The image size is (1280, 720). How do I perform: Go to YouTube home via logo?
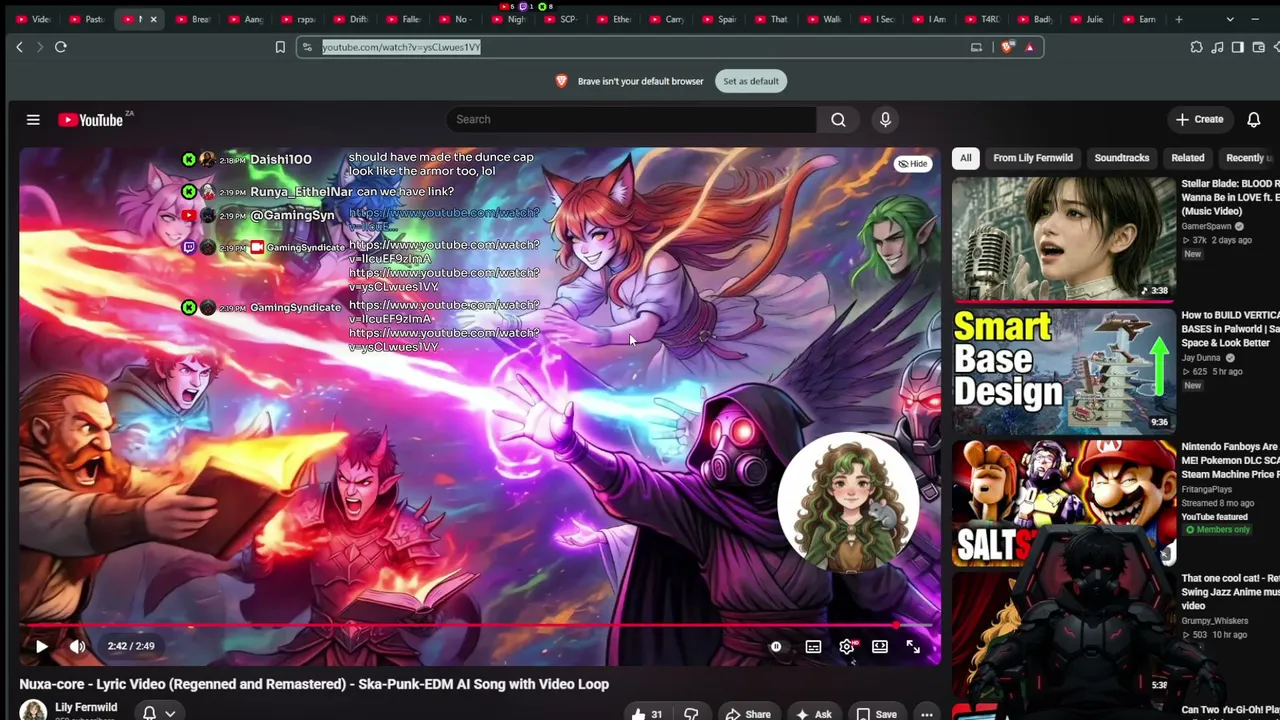(91, 120)
